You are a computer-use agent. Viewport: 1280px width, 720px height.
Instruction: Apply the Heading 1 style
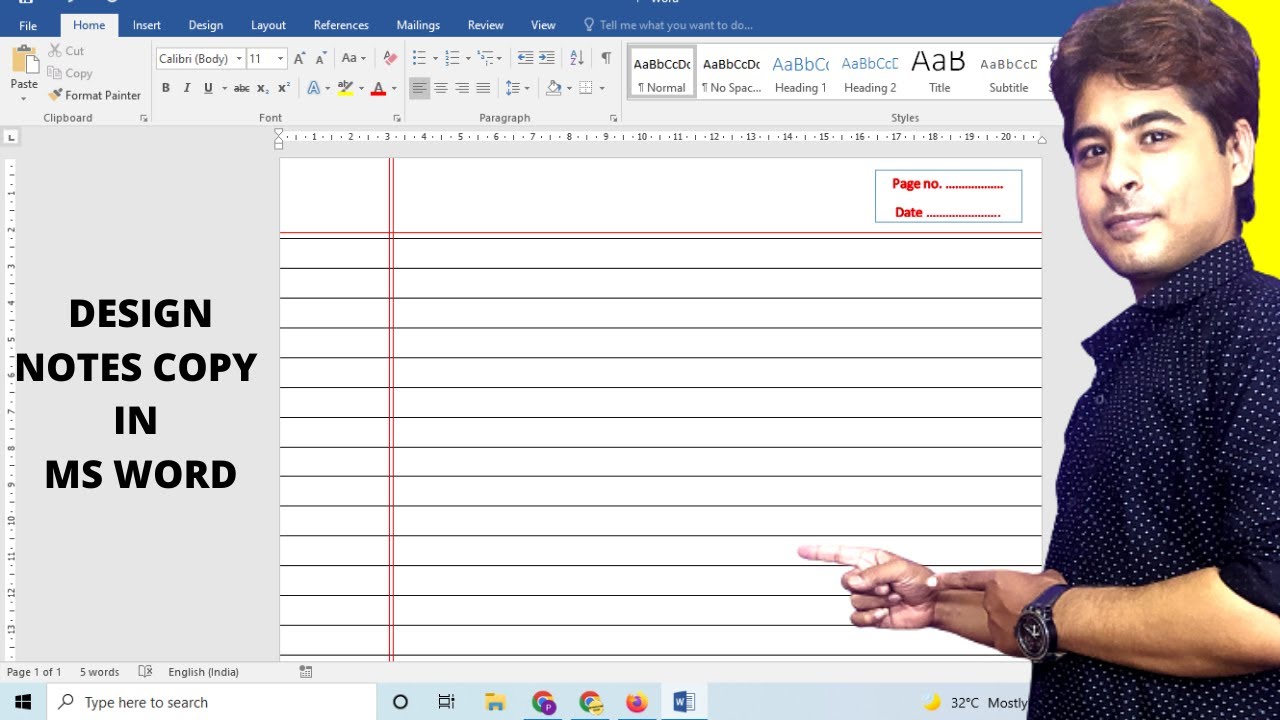pos(801,73)
